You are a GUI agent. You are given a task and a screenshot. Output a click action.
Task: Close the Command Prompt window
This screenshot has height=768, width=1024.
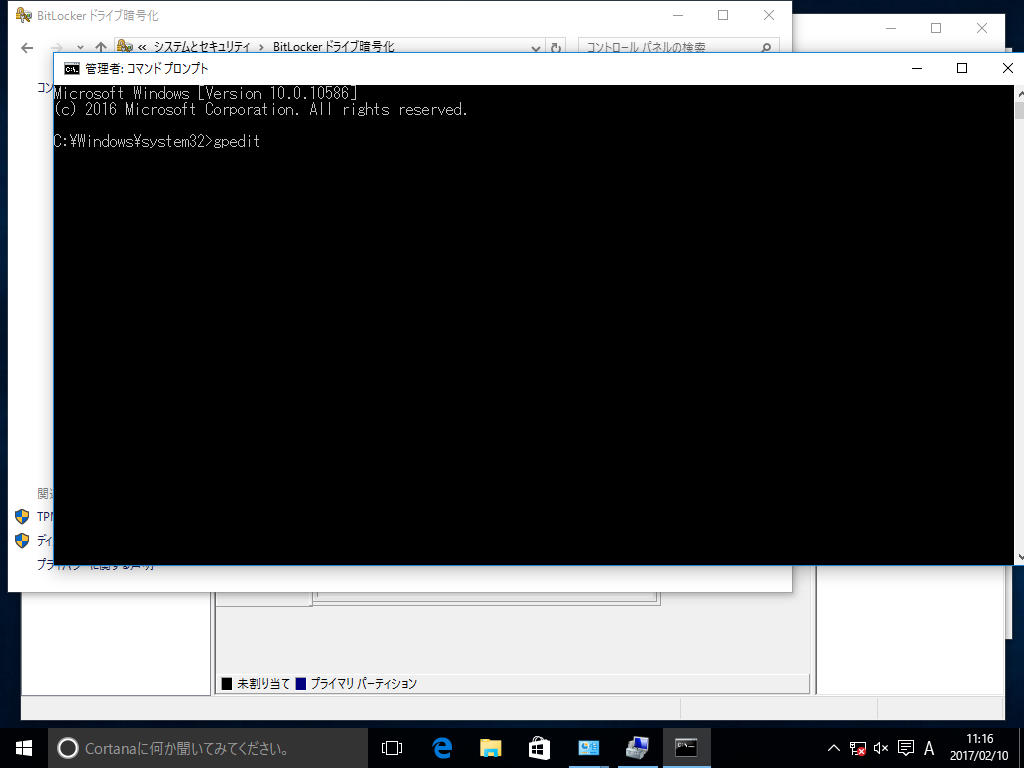(1007, 69)
